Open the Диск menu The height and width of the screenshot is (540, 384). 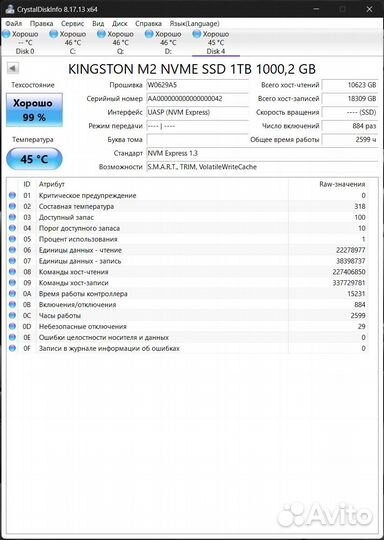tap(120, 24)
